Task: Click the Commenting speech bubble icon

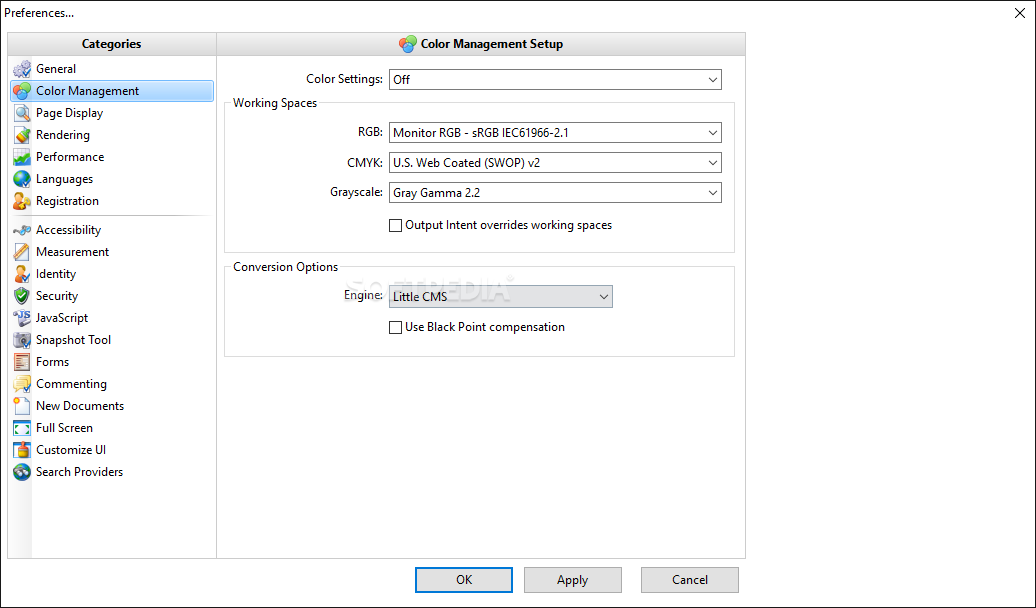Action: point(22,384)
